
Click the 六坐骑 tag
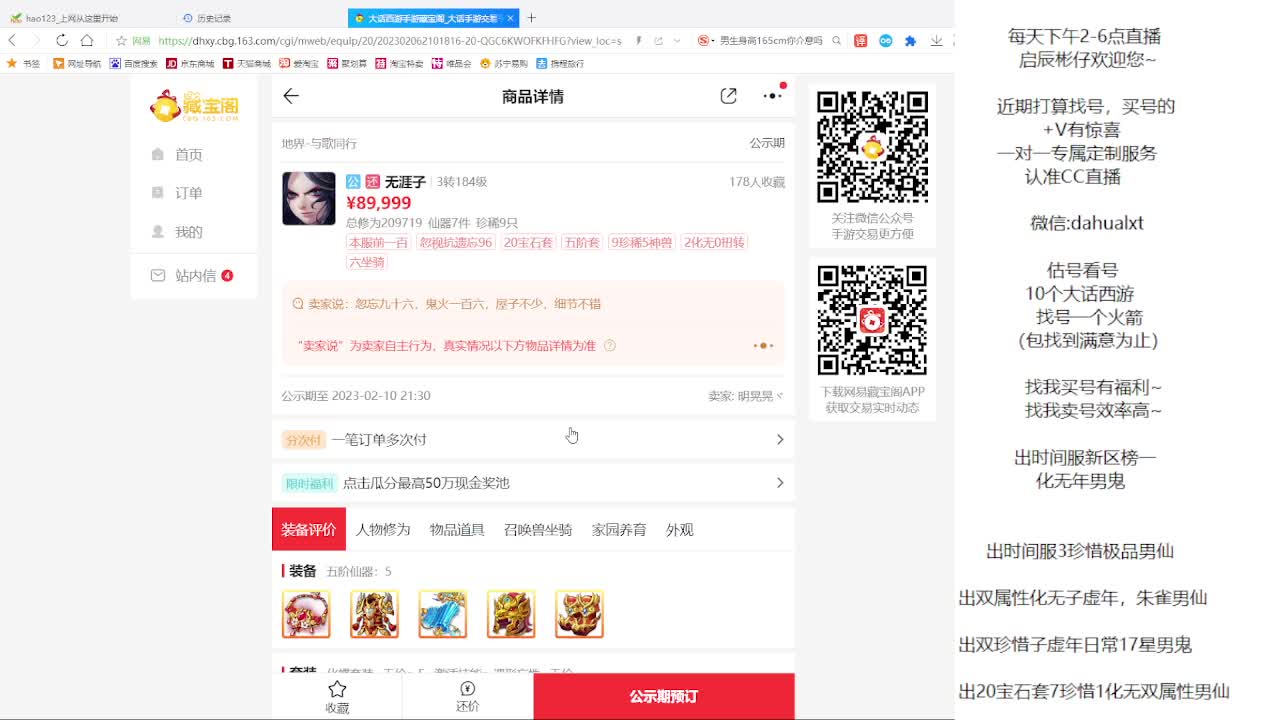pos(366,262)
